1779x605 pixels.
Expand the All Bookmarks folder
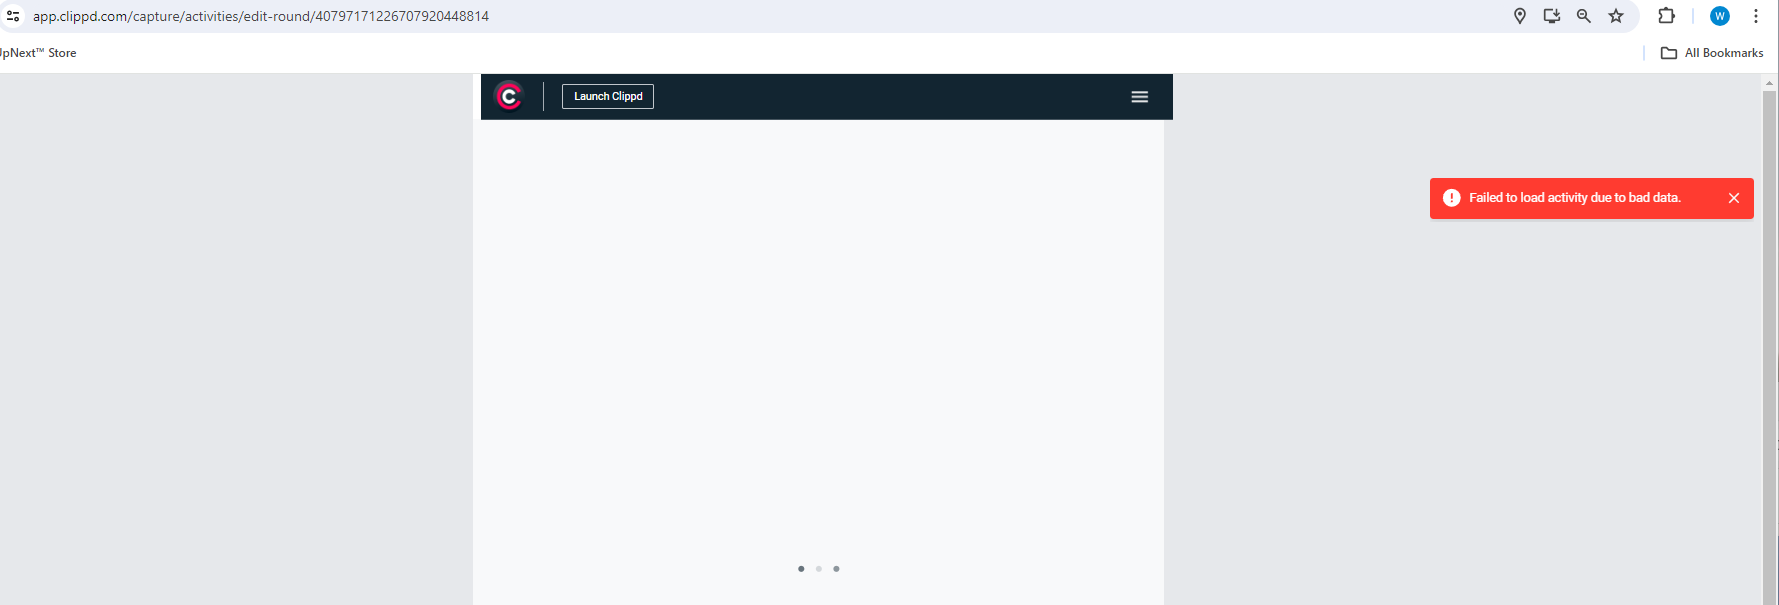click(1712, 53)
